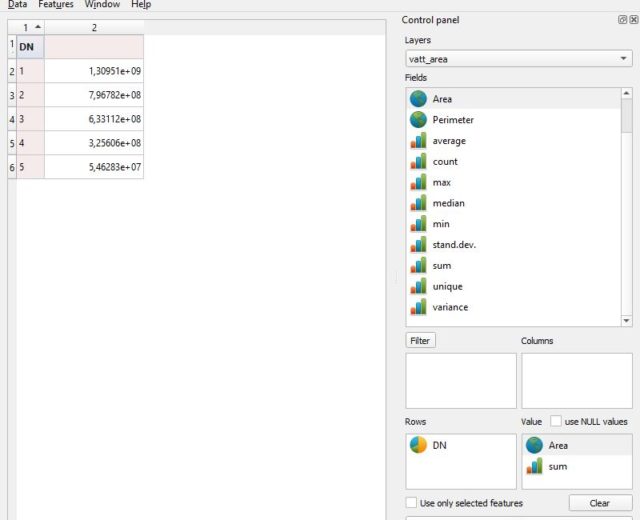Click the count function icon

tap(418, 162)
